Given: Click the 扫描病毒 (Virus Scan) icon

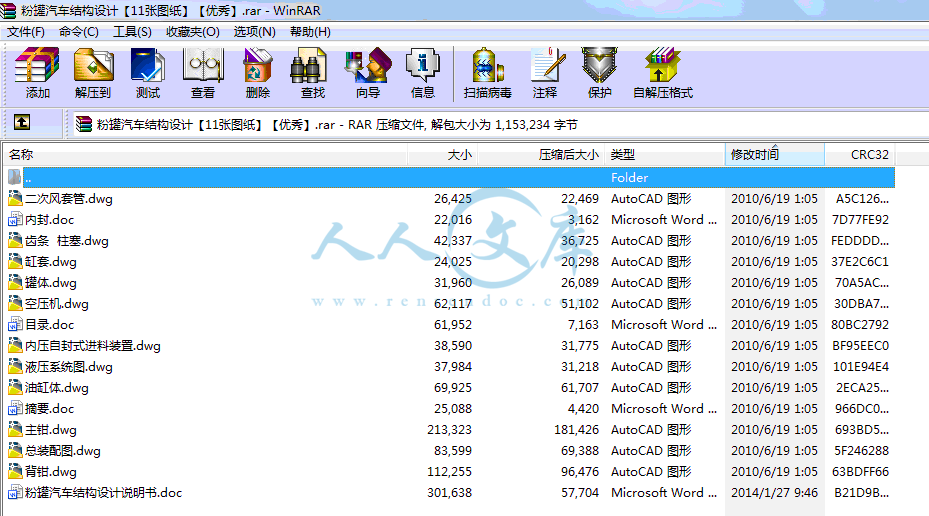Looking at the screenshot, I should (x=488, y=65).
